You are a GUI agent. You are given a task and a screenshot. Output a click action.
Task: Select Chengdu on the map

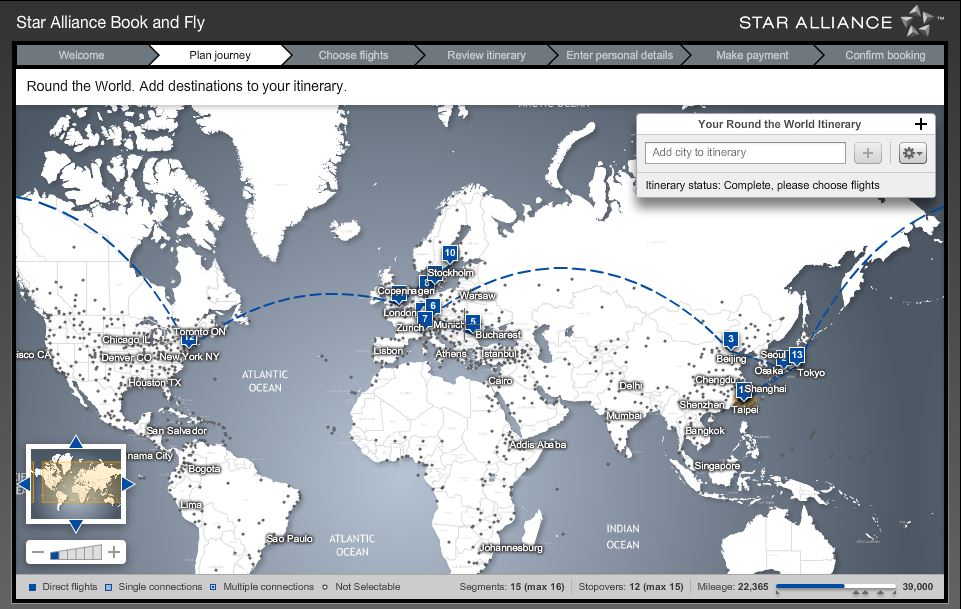coord(715,380)
